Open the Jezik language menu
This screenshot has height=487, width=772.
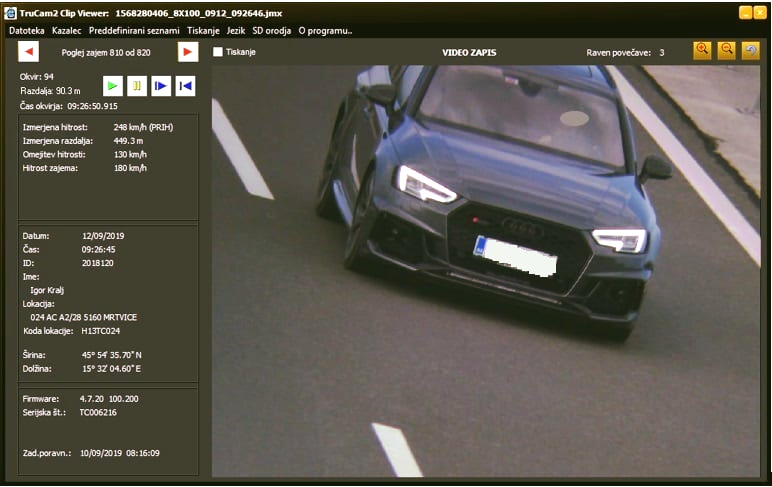236,31
